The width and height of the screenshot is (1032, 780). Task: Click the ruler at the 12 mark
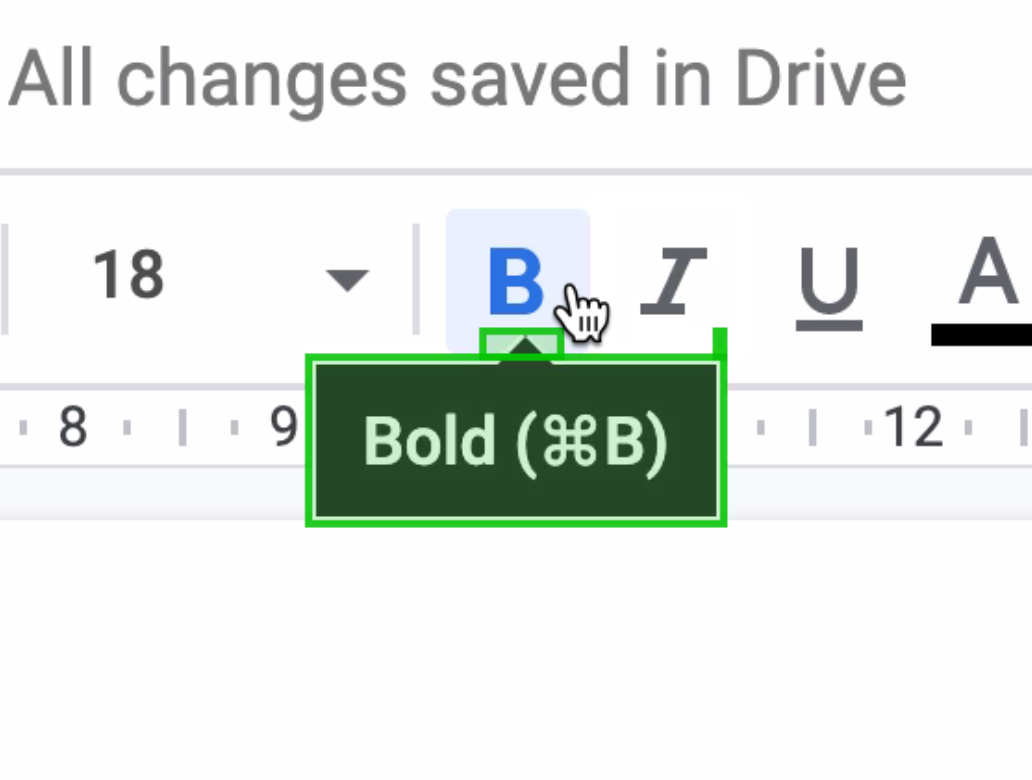coord(913,428)
